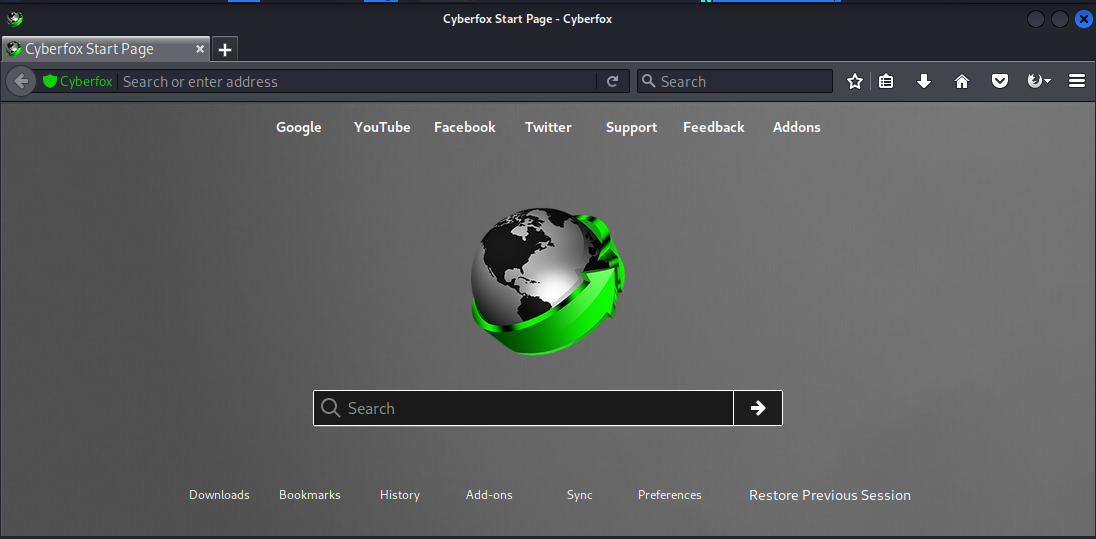Open the Pocket icon in toolbar

pos(1000,82)
